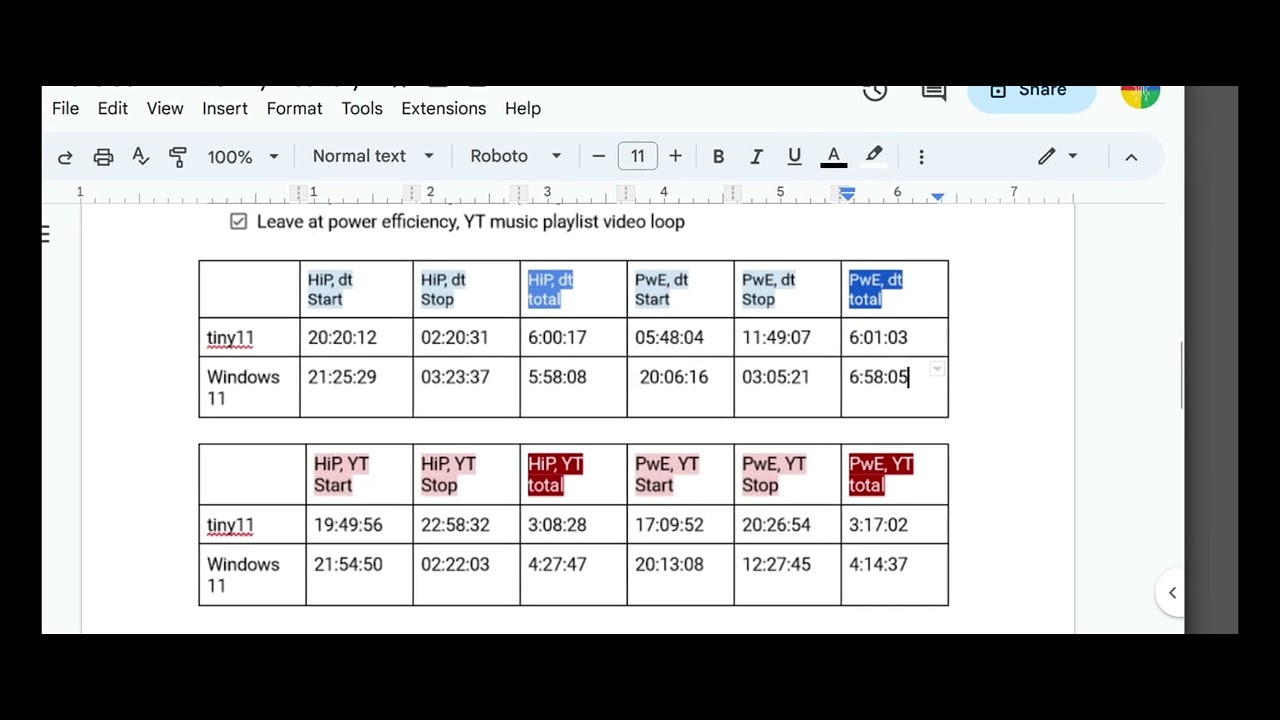This screenshot has width=1280, height=720.
Task: Open version history clock icon
Action: pos(875,92)
